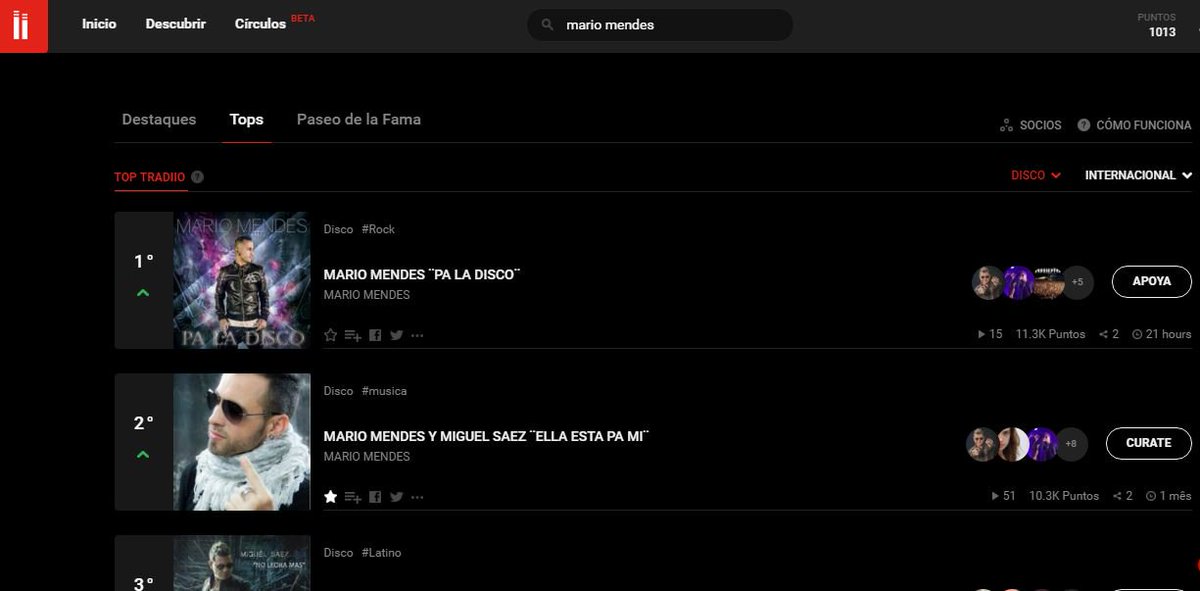Viewport: 1200px width, 591px height.
Task: Click the third supporter avatar on PA LA DISCO
Action: coord(1048,283)
